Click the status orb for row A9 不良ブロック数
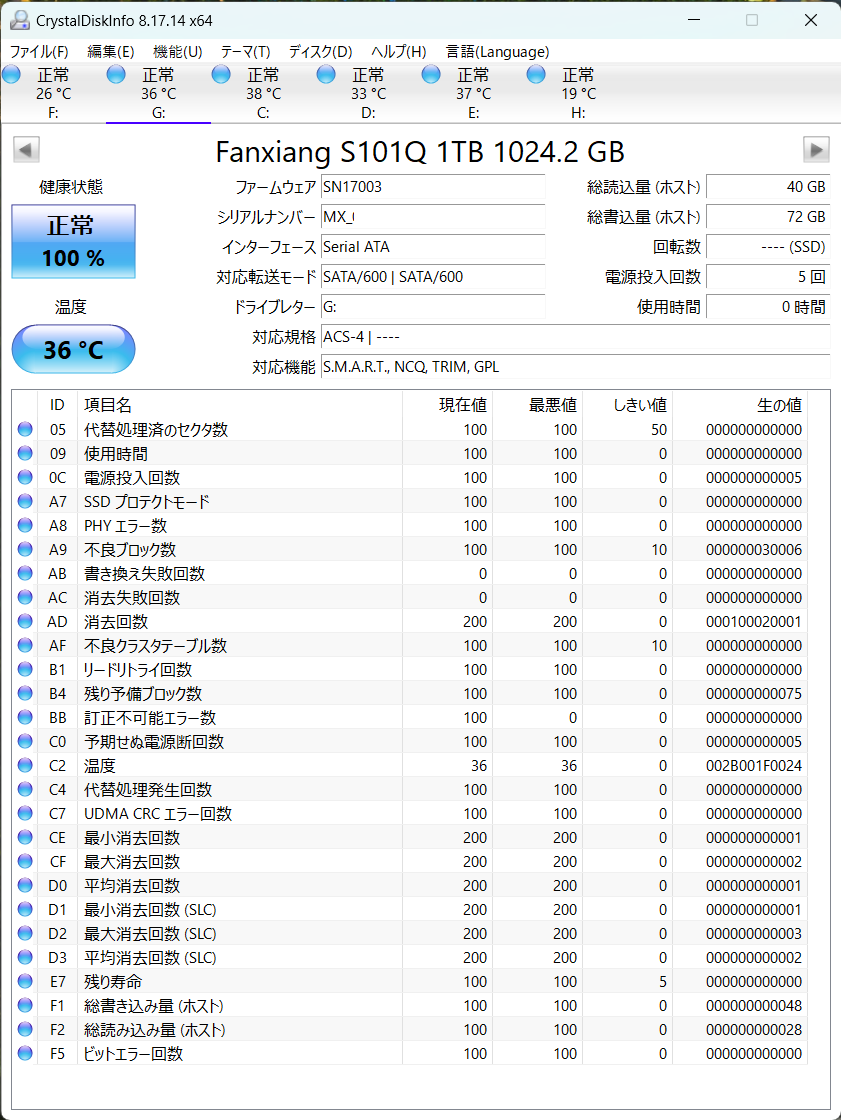The image size is (841, 1120). click(25, 549)
